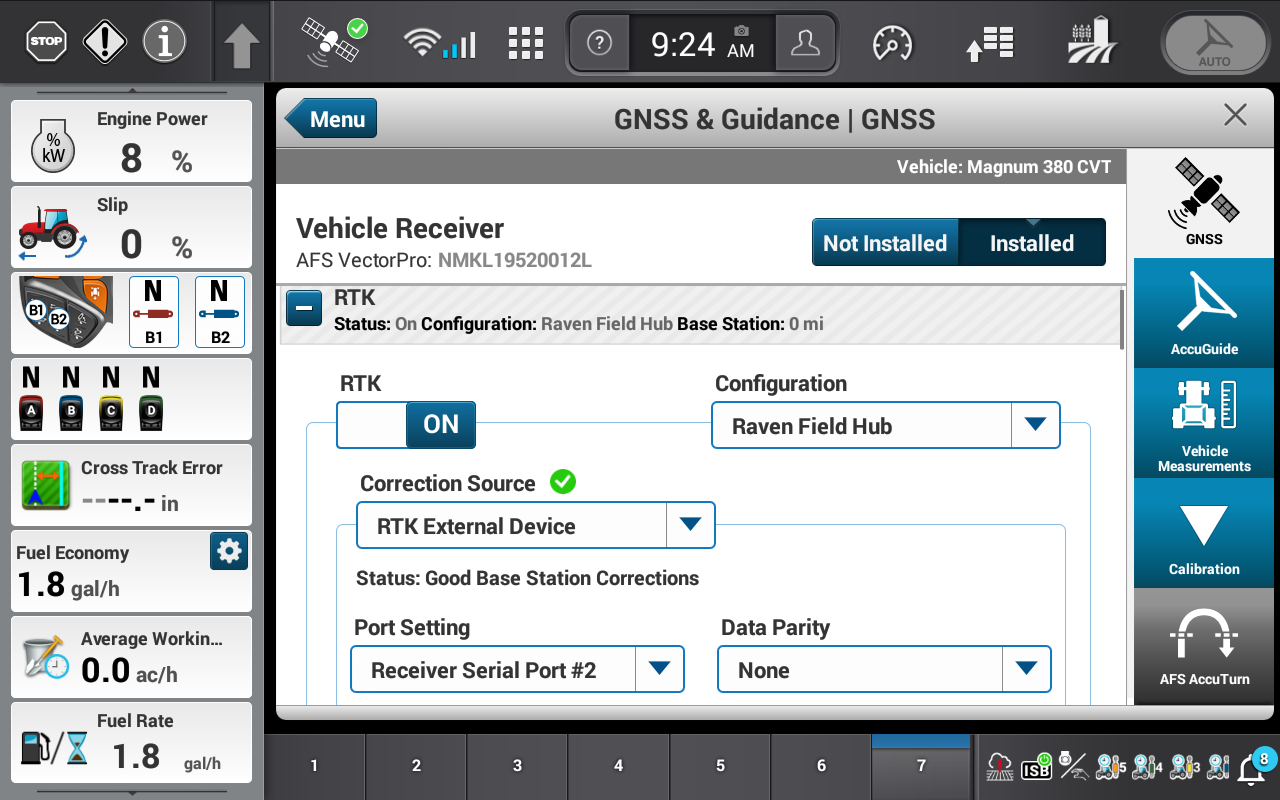Tap the Cross Track Error widget

pyautogui.click(x=131, y=485)
